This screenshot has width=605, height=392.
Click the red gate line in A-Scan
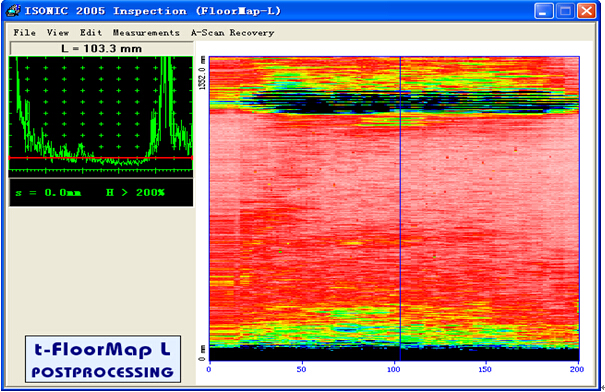pos(101,158)
